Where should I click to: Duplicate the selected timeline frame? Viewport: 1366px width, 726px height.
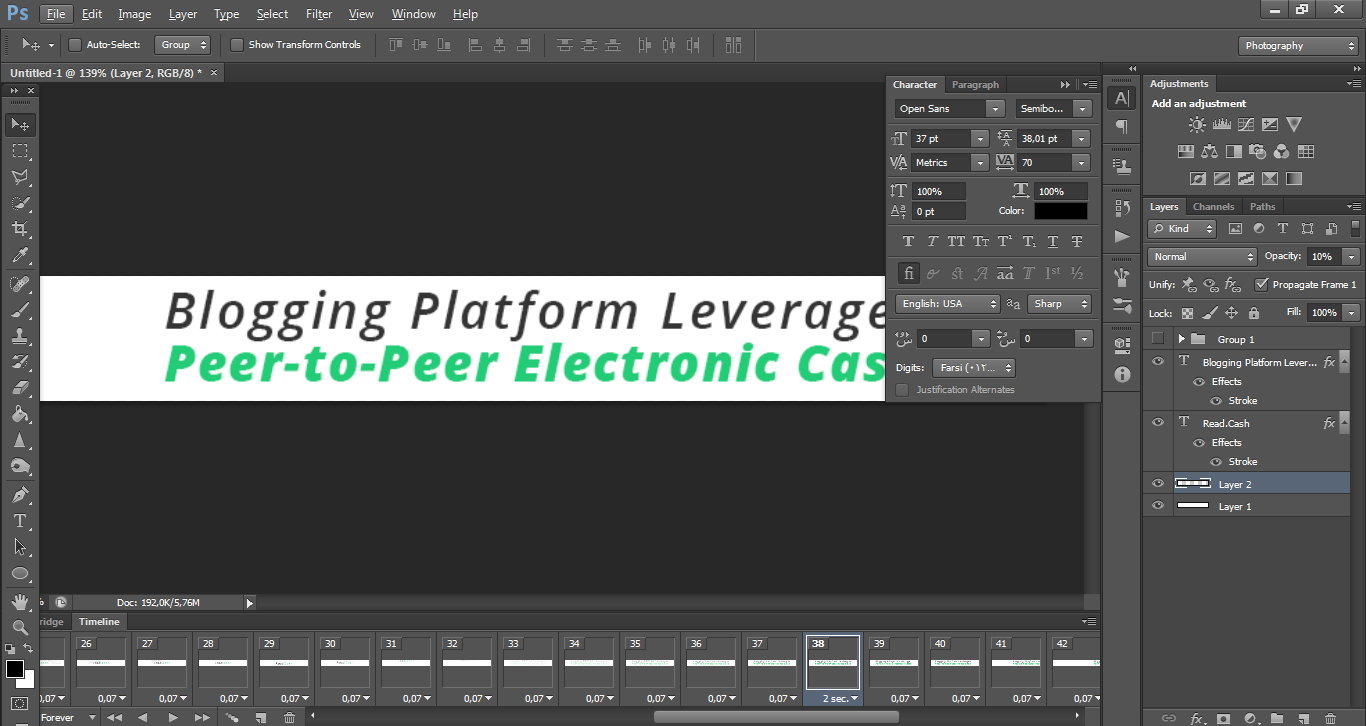pos(261,718)
